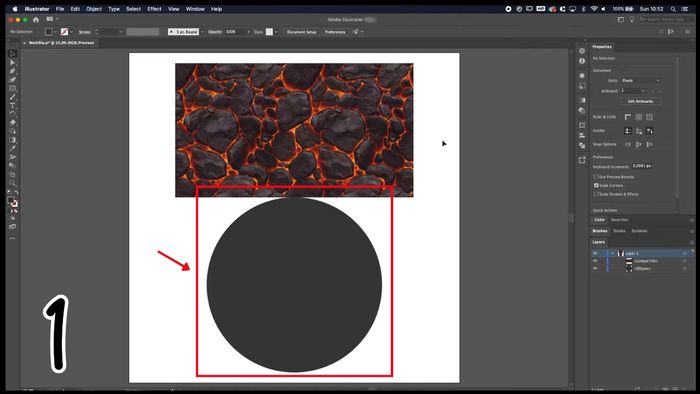Click the snap to point icon in Snap Options
This screenshot has height=394, width=700.
click(x=628, y=144)
